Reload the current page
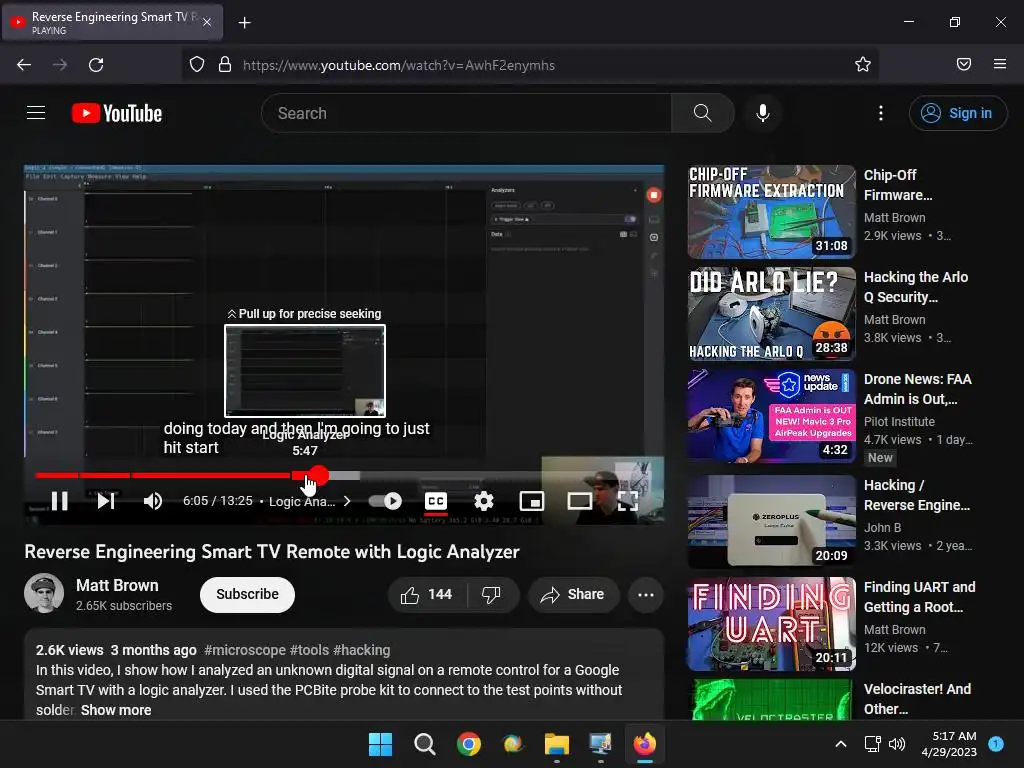Screen dimensions: 1024x768 [x=96, y=65]
